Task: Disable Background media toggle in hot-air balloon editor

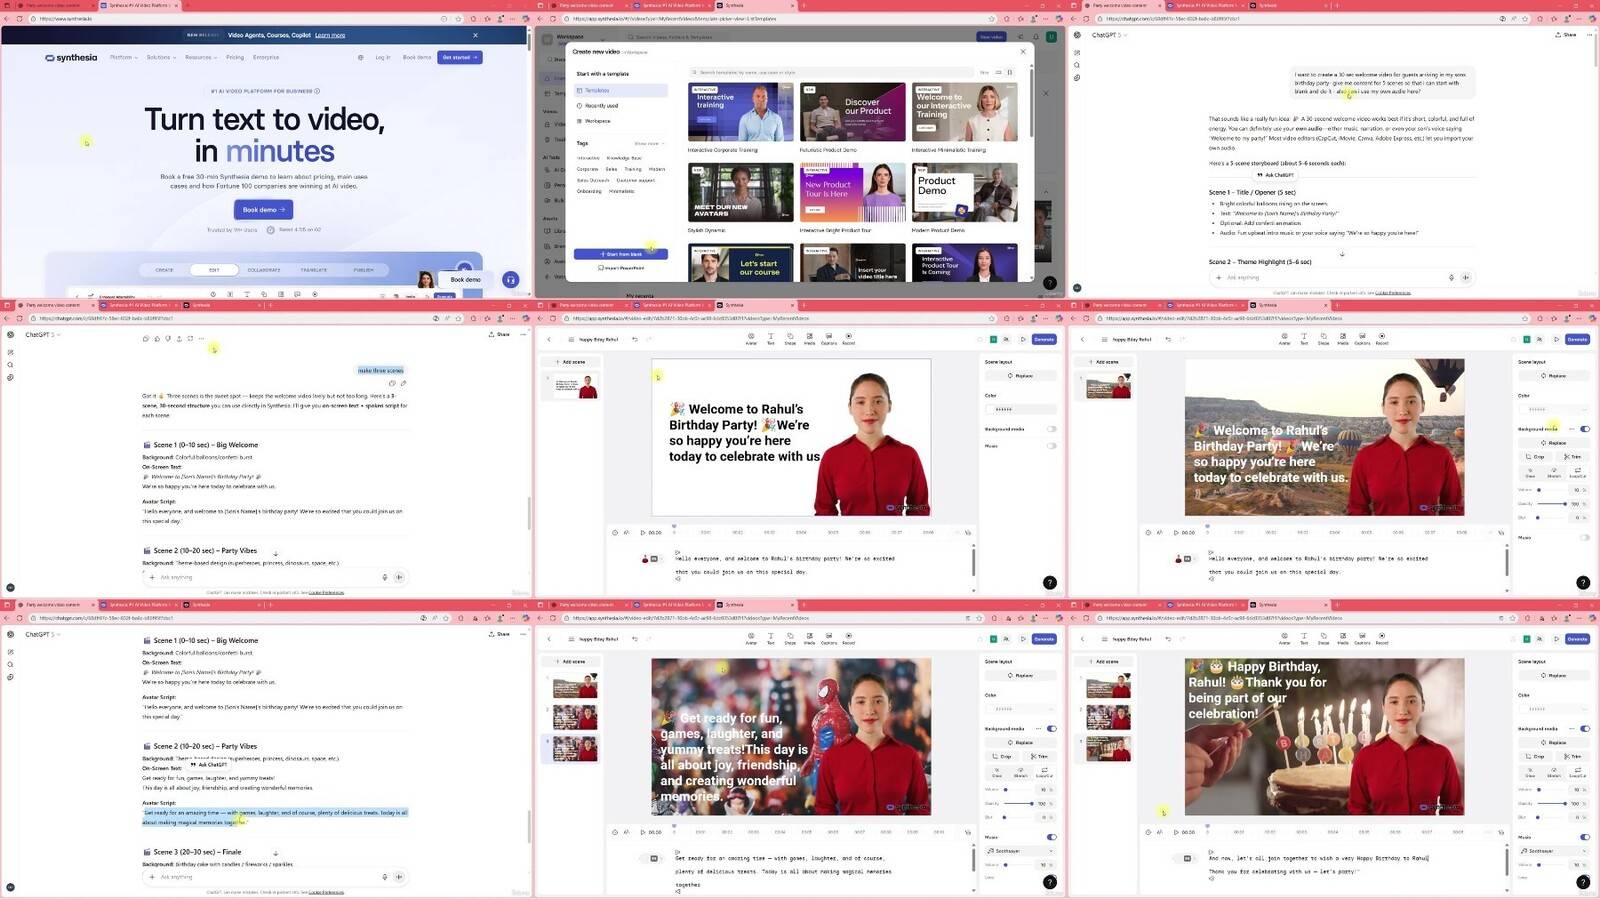Action: click(1585, 429)
